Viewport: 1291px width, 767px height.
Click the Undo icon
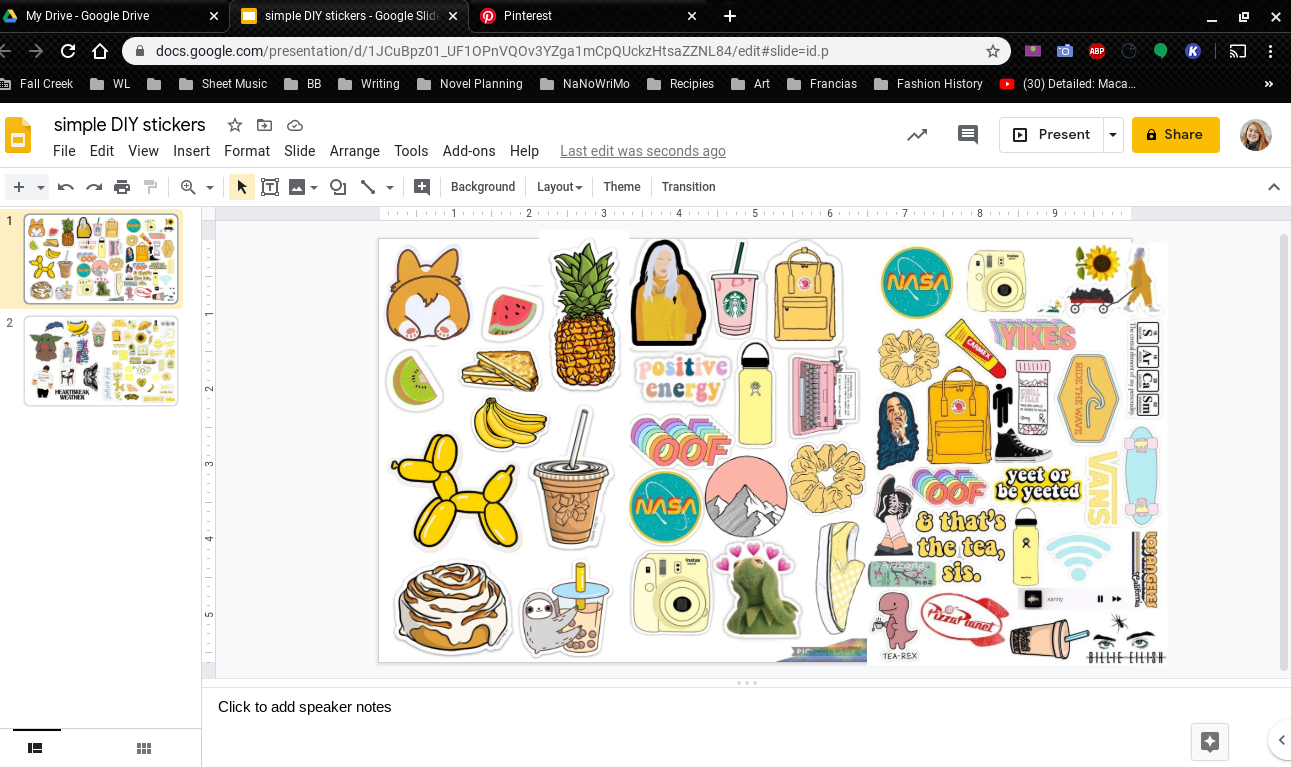65,186
